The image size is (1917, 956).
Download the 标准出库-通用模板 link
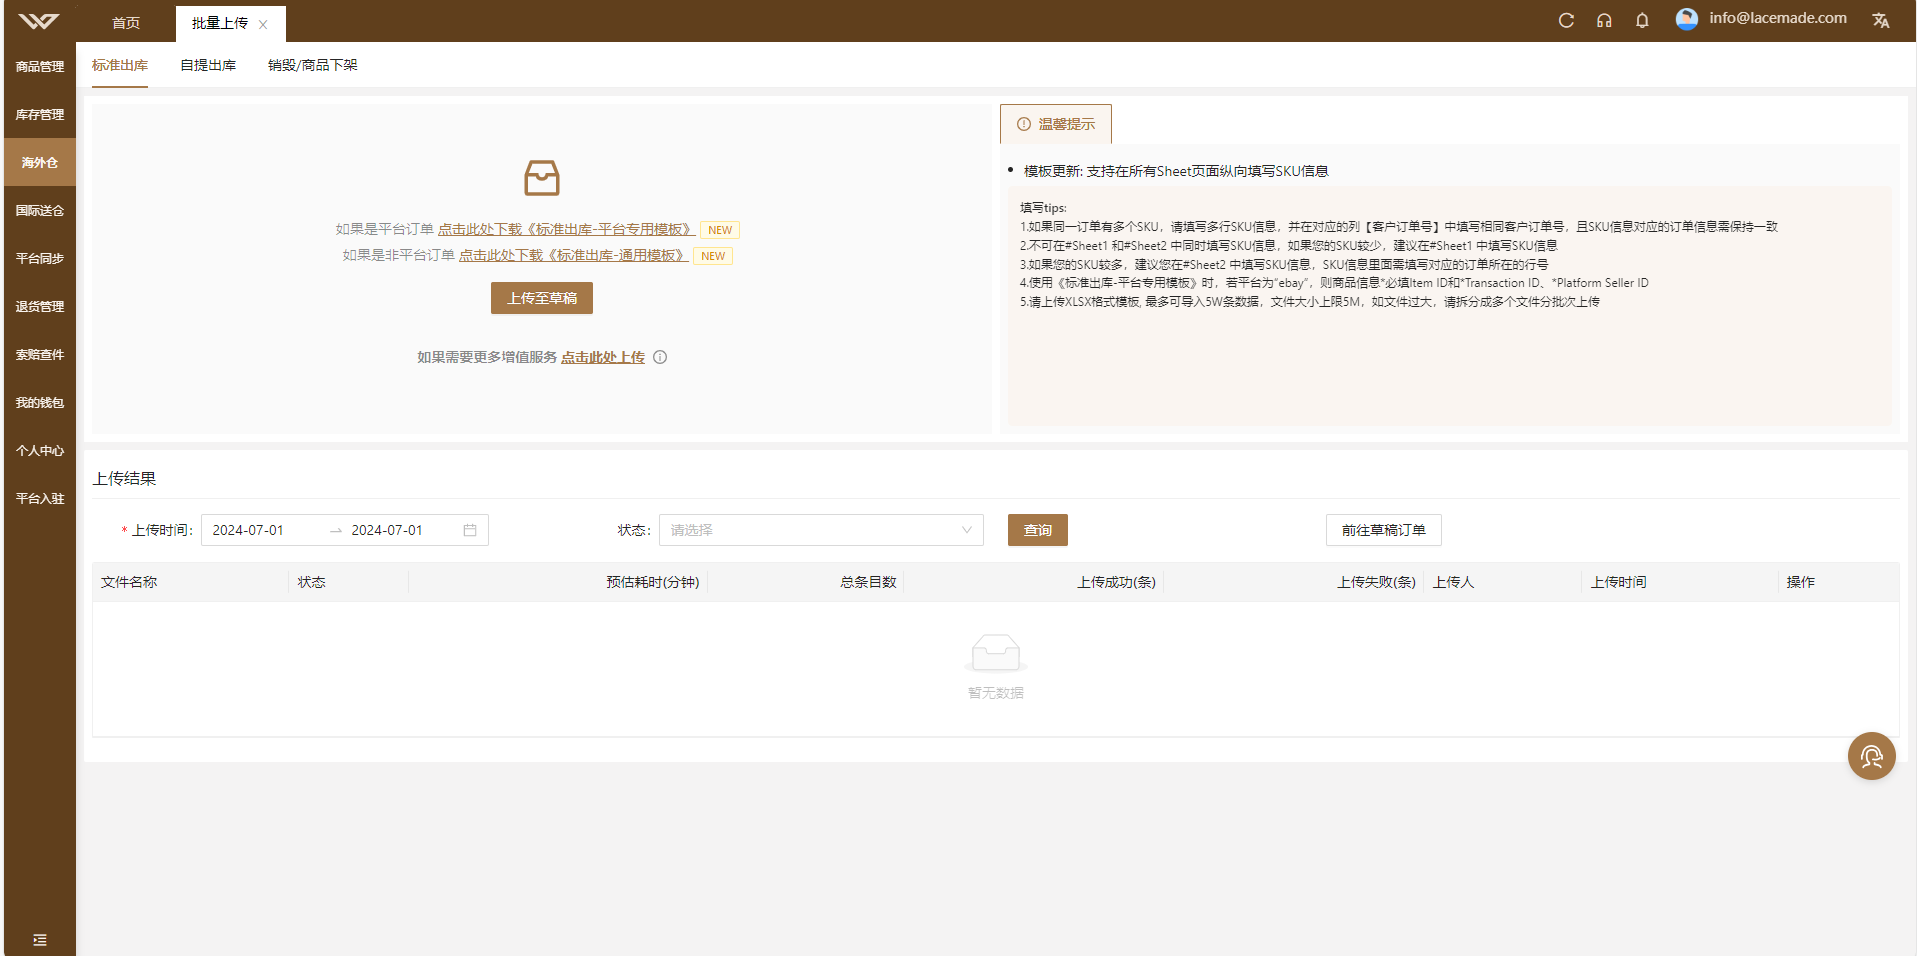573,255
